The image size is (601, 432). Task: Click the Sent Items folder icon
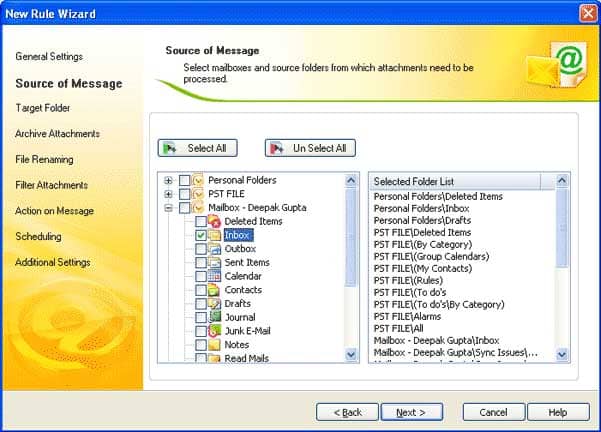click(x=215, y=263)
